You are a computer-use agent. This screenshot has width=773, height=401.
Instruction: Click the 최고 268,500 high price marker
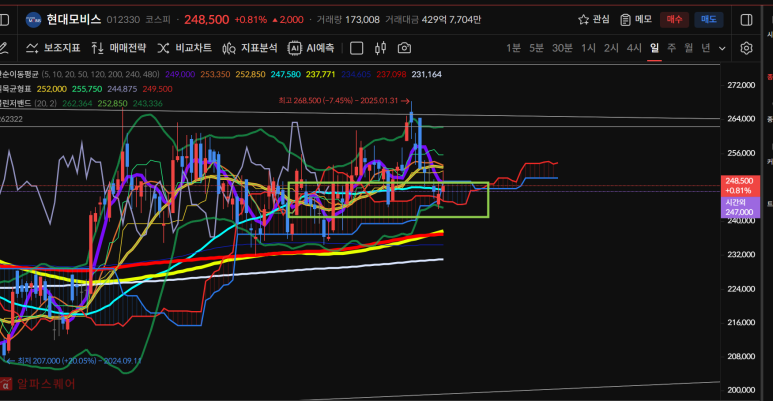[344, 101]
